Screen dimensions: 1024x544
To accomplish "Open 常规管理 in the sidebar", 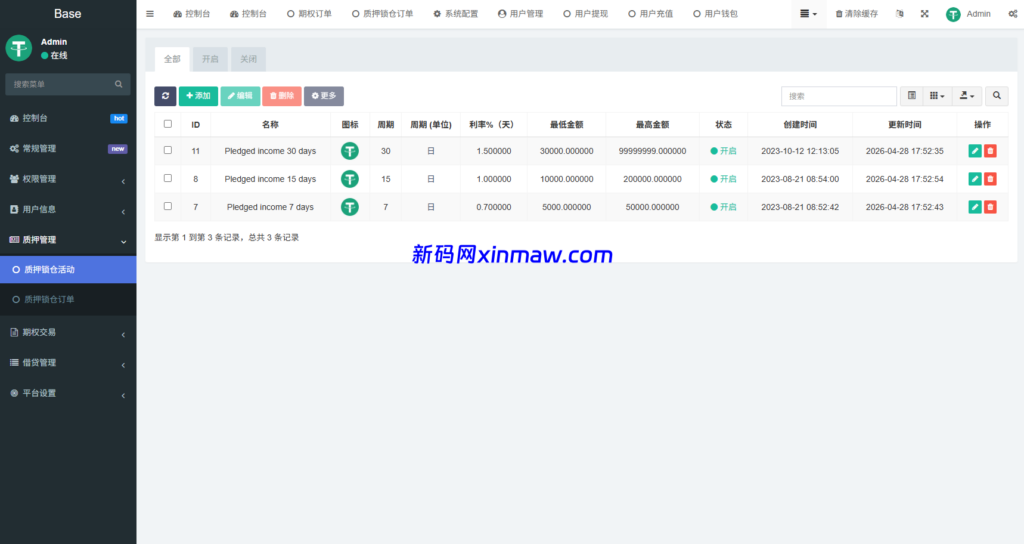I will click(68, 148).
